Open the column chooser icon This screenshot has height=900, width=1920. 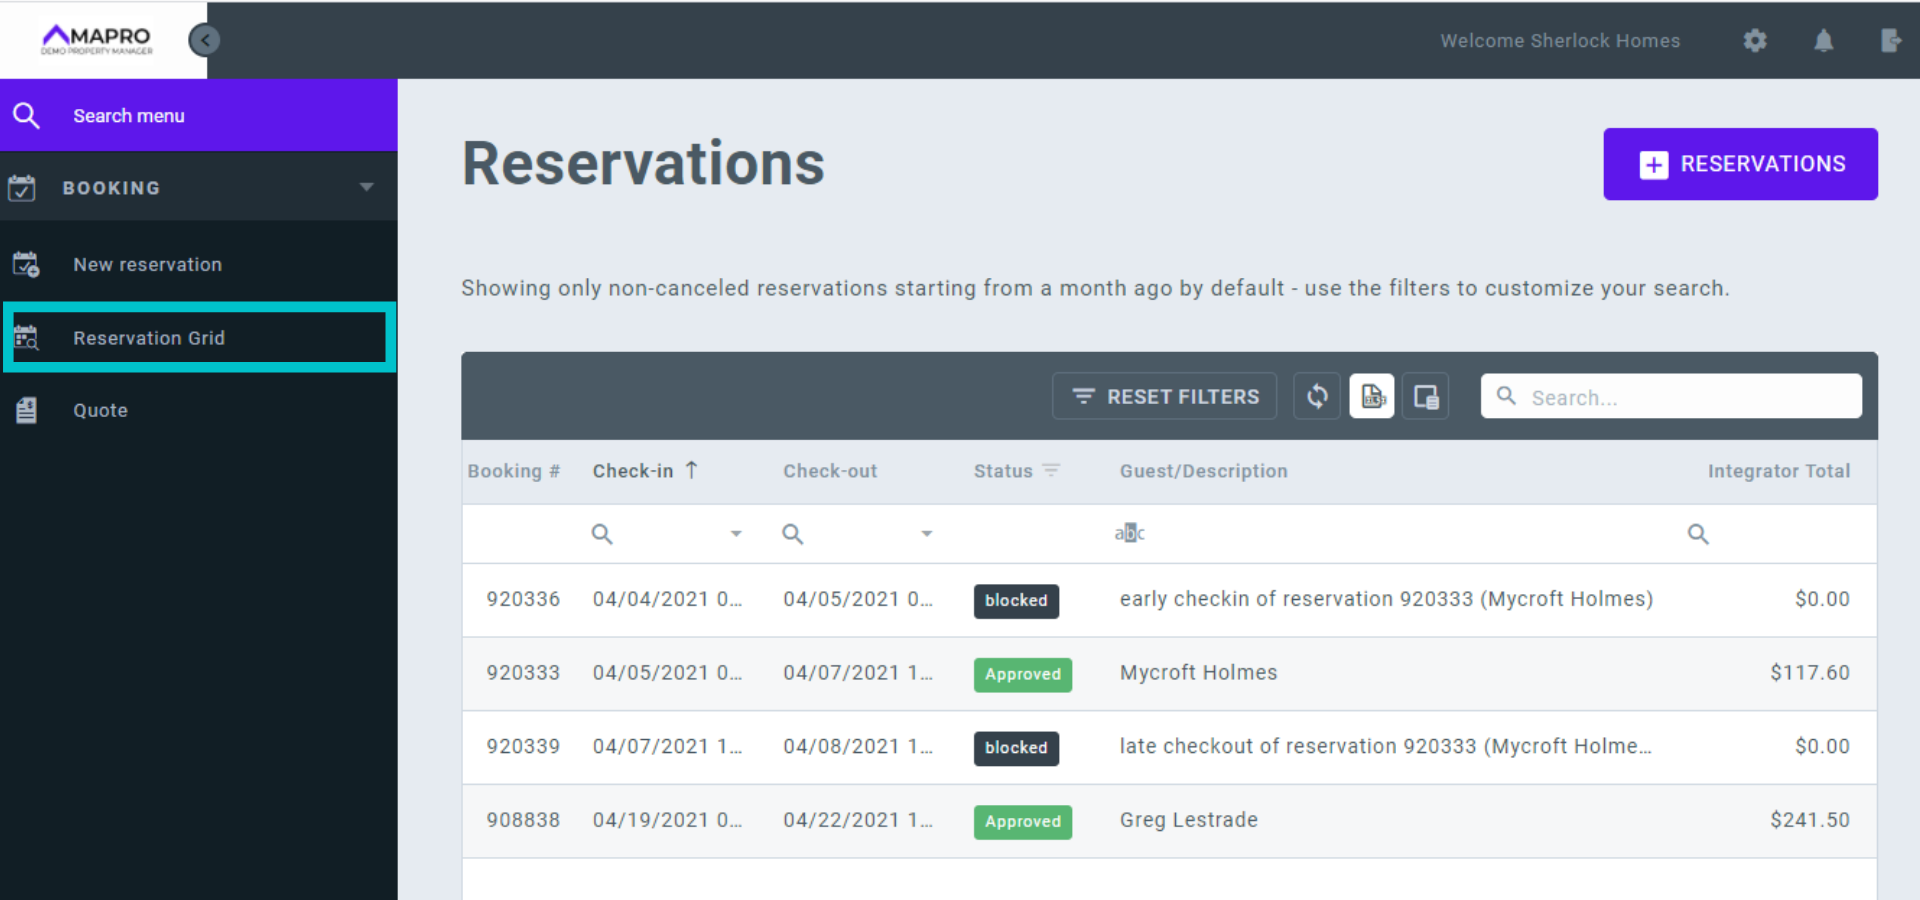pos(1426,397)
